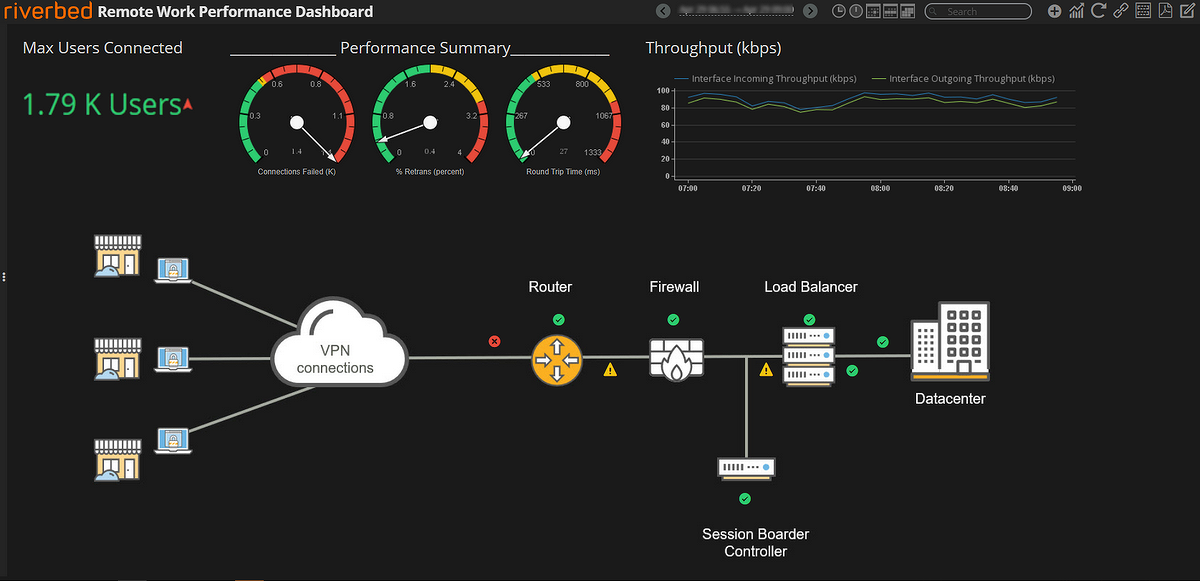Open the chart trend icon in toolbar
Viewport: 1200px width, 581px height.
tap(1076, 11)
